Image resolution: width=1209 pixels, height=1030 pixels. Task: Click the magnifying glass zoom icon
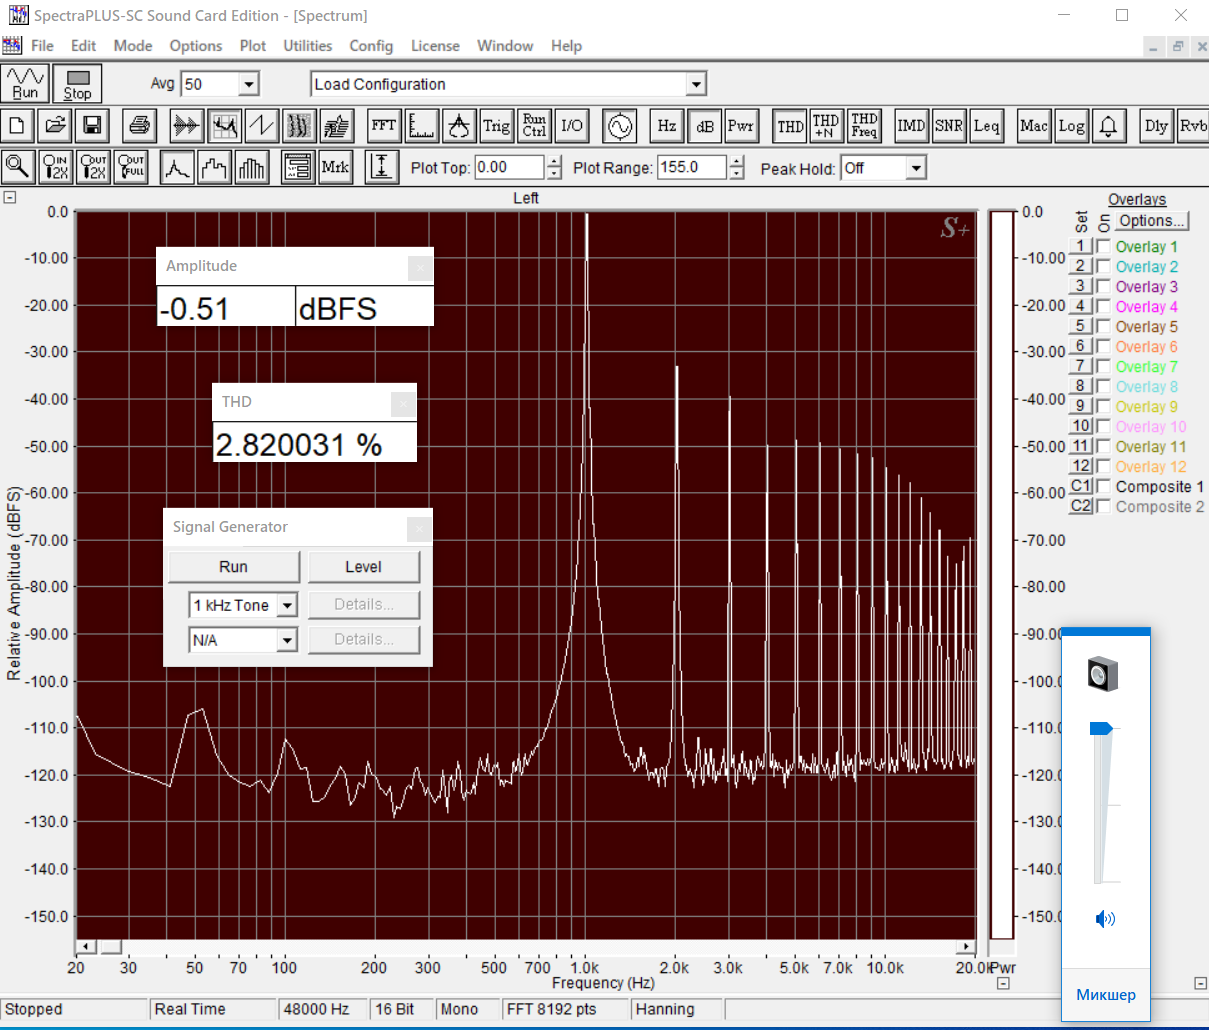point(18,167)
